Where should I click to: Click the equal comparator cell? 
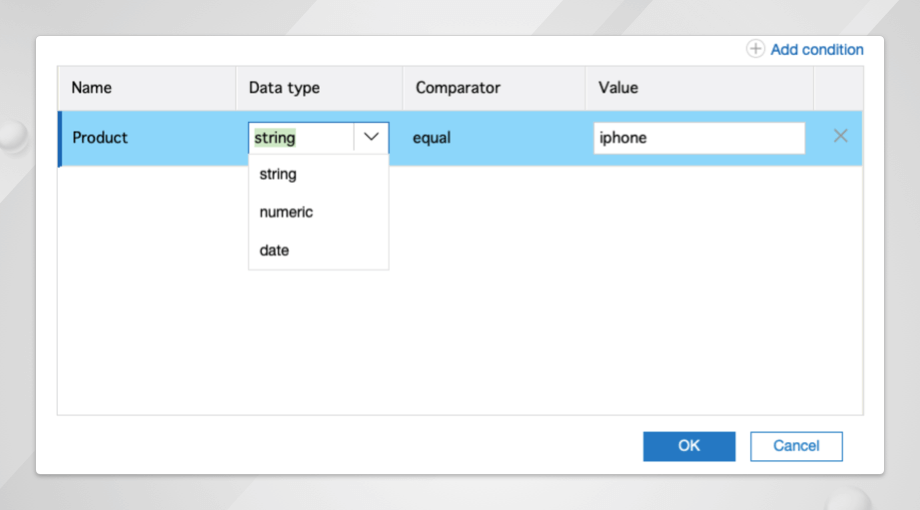pos(432,137)
